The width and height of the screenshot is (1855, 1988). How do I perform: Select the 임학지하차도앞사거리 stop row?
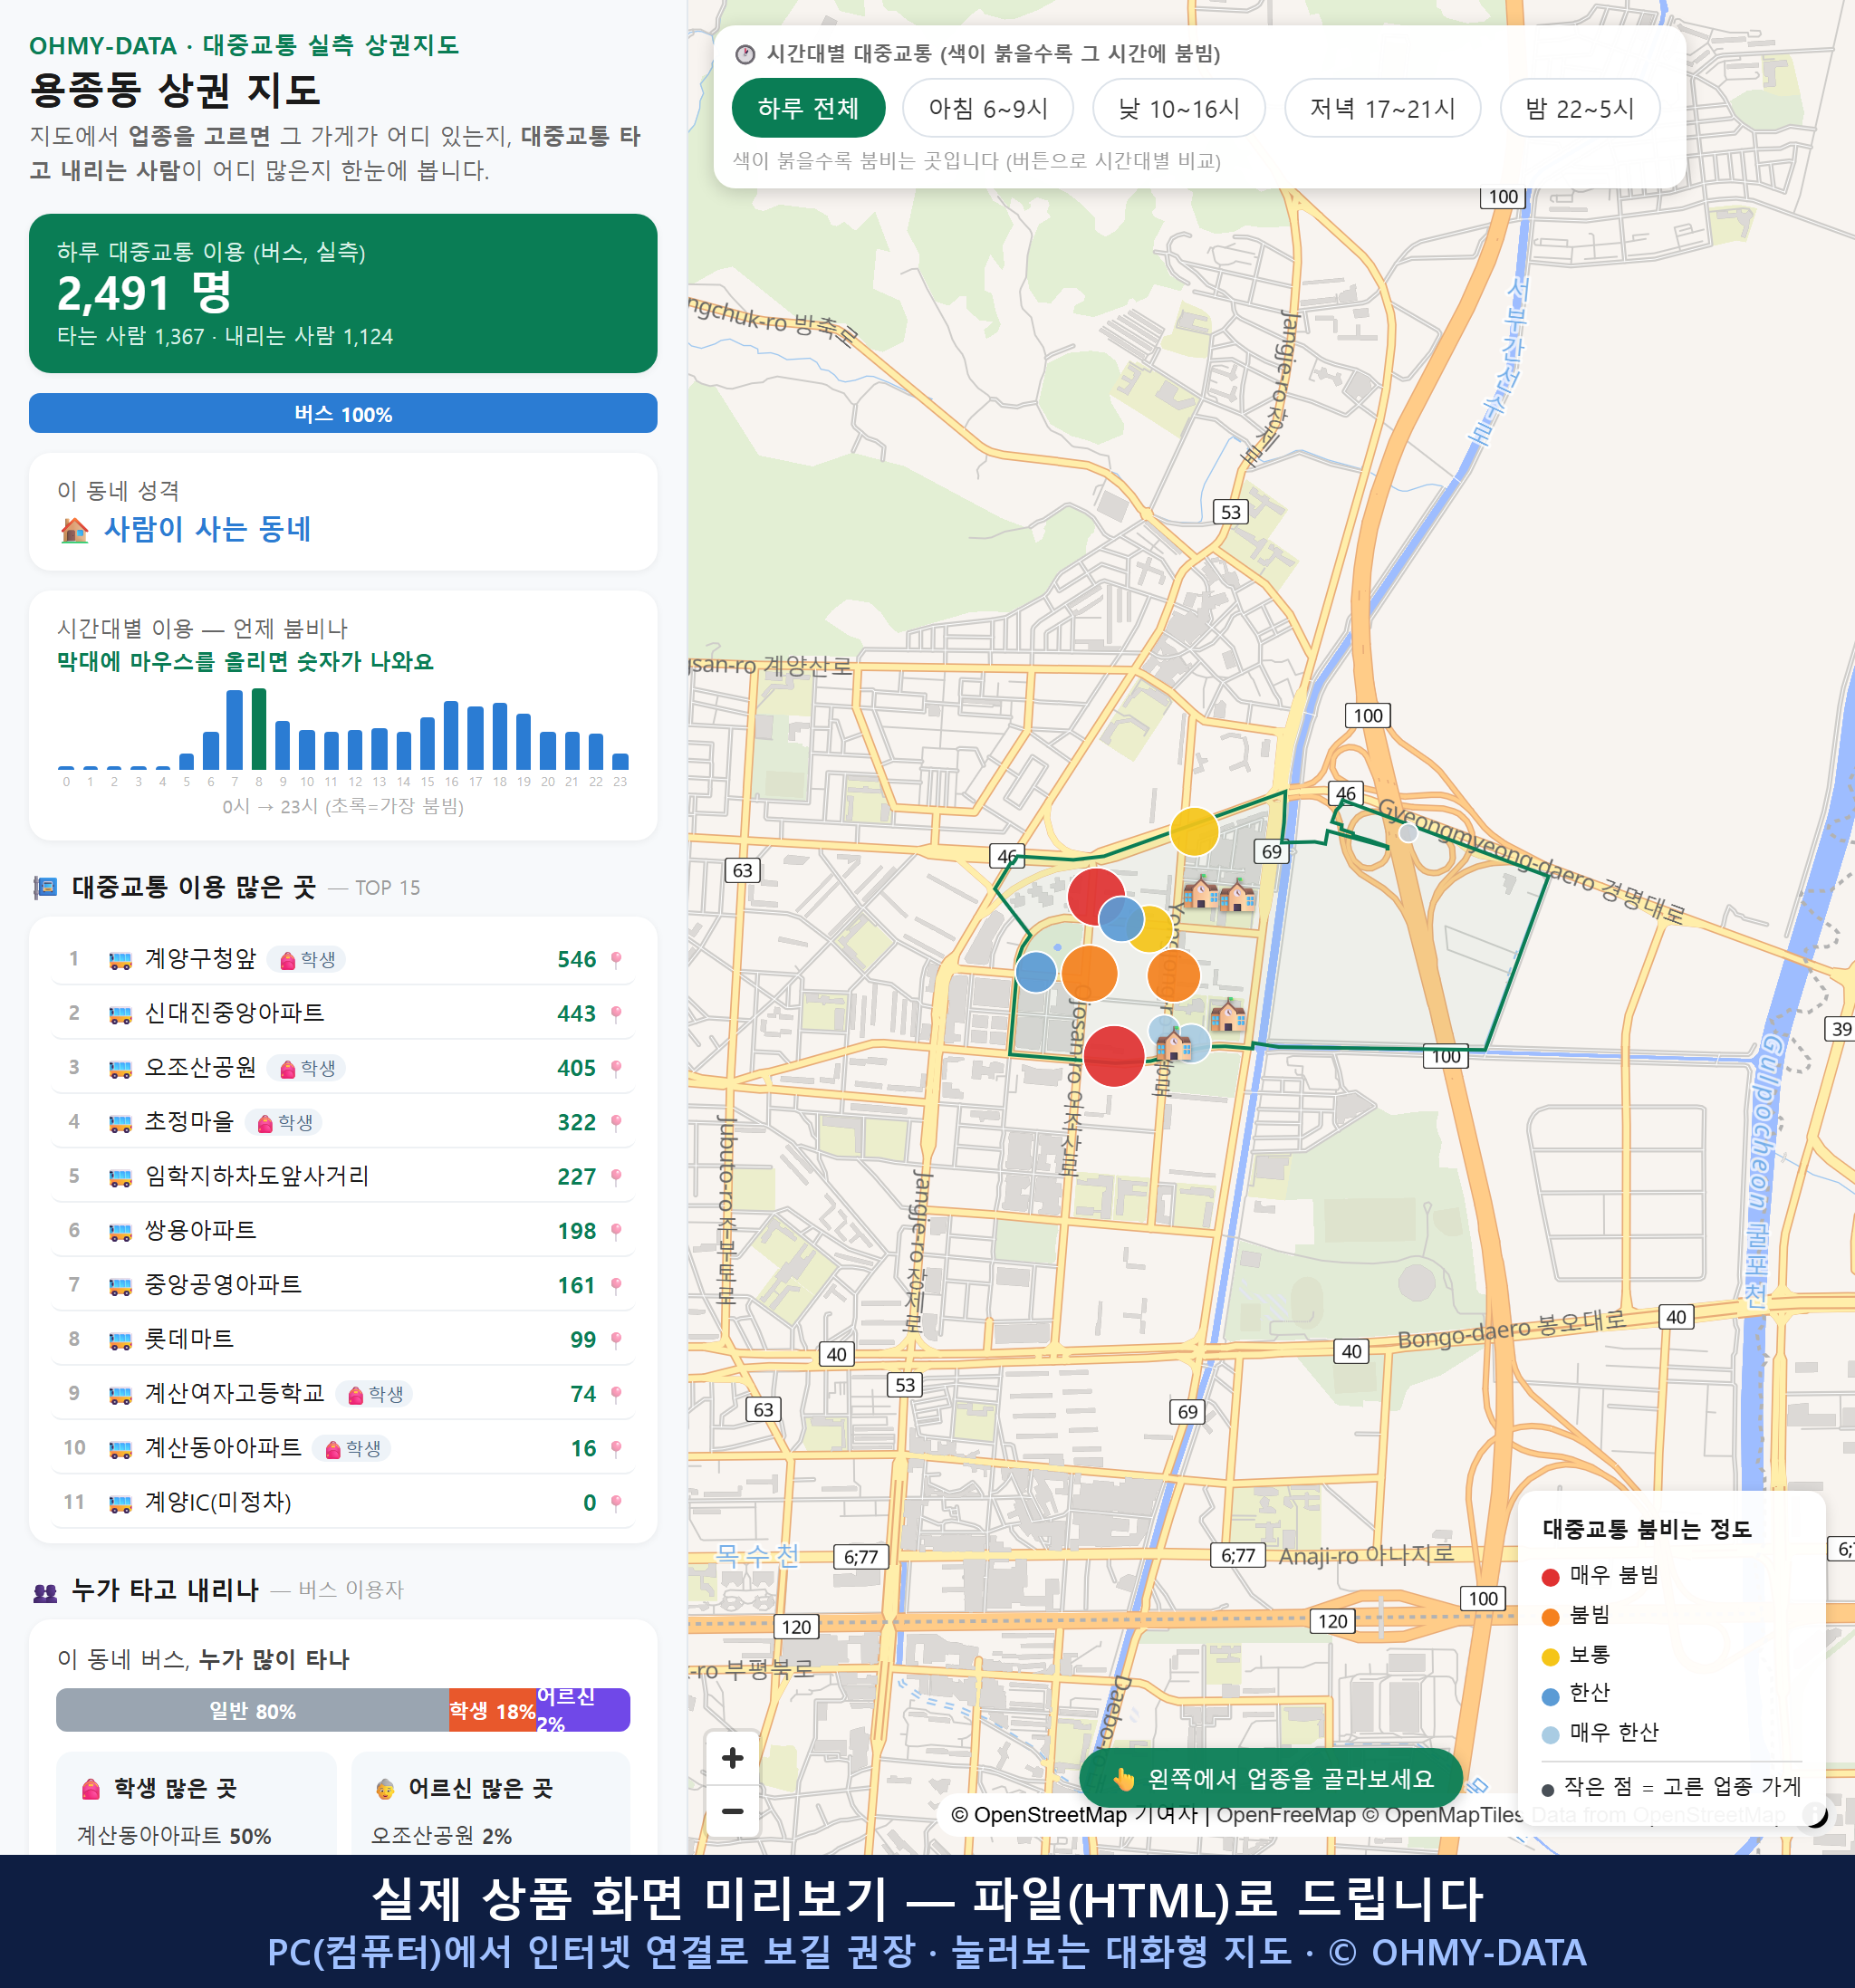click(x=343, y=1177)
